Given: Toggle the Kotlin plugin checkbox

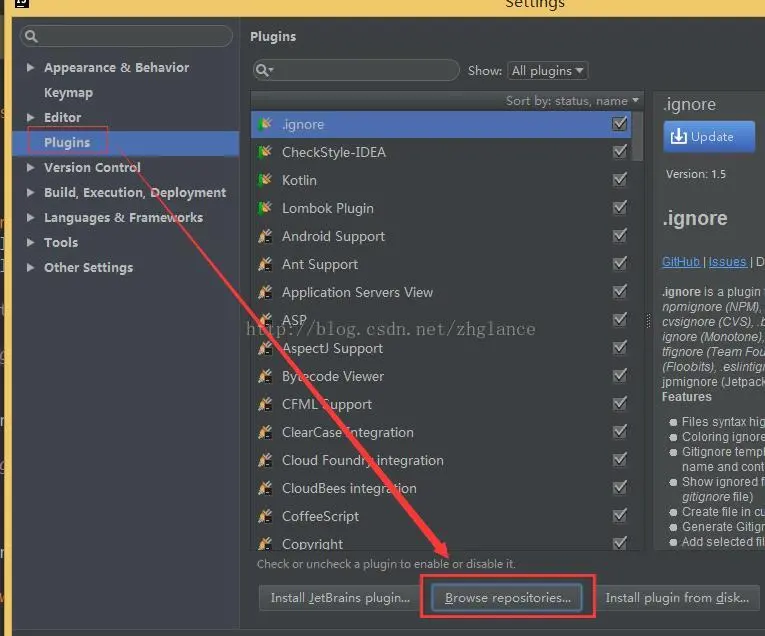Looking at the screenshot, I should 620,179.
